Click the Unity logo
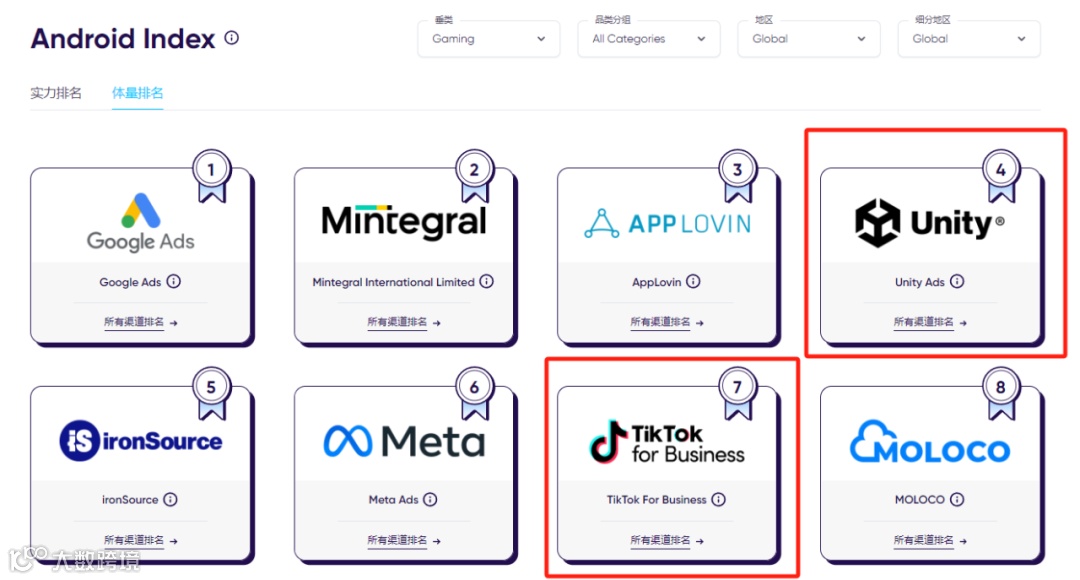This screenshot has height=580, width=1080. pos(929,222)
